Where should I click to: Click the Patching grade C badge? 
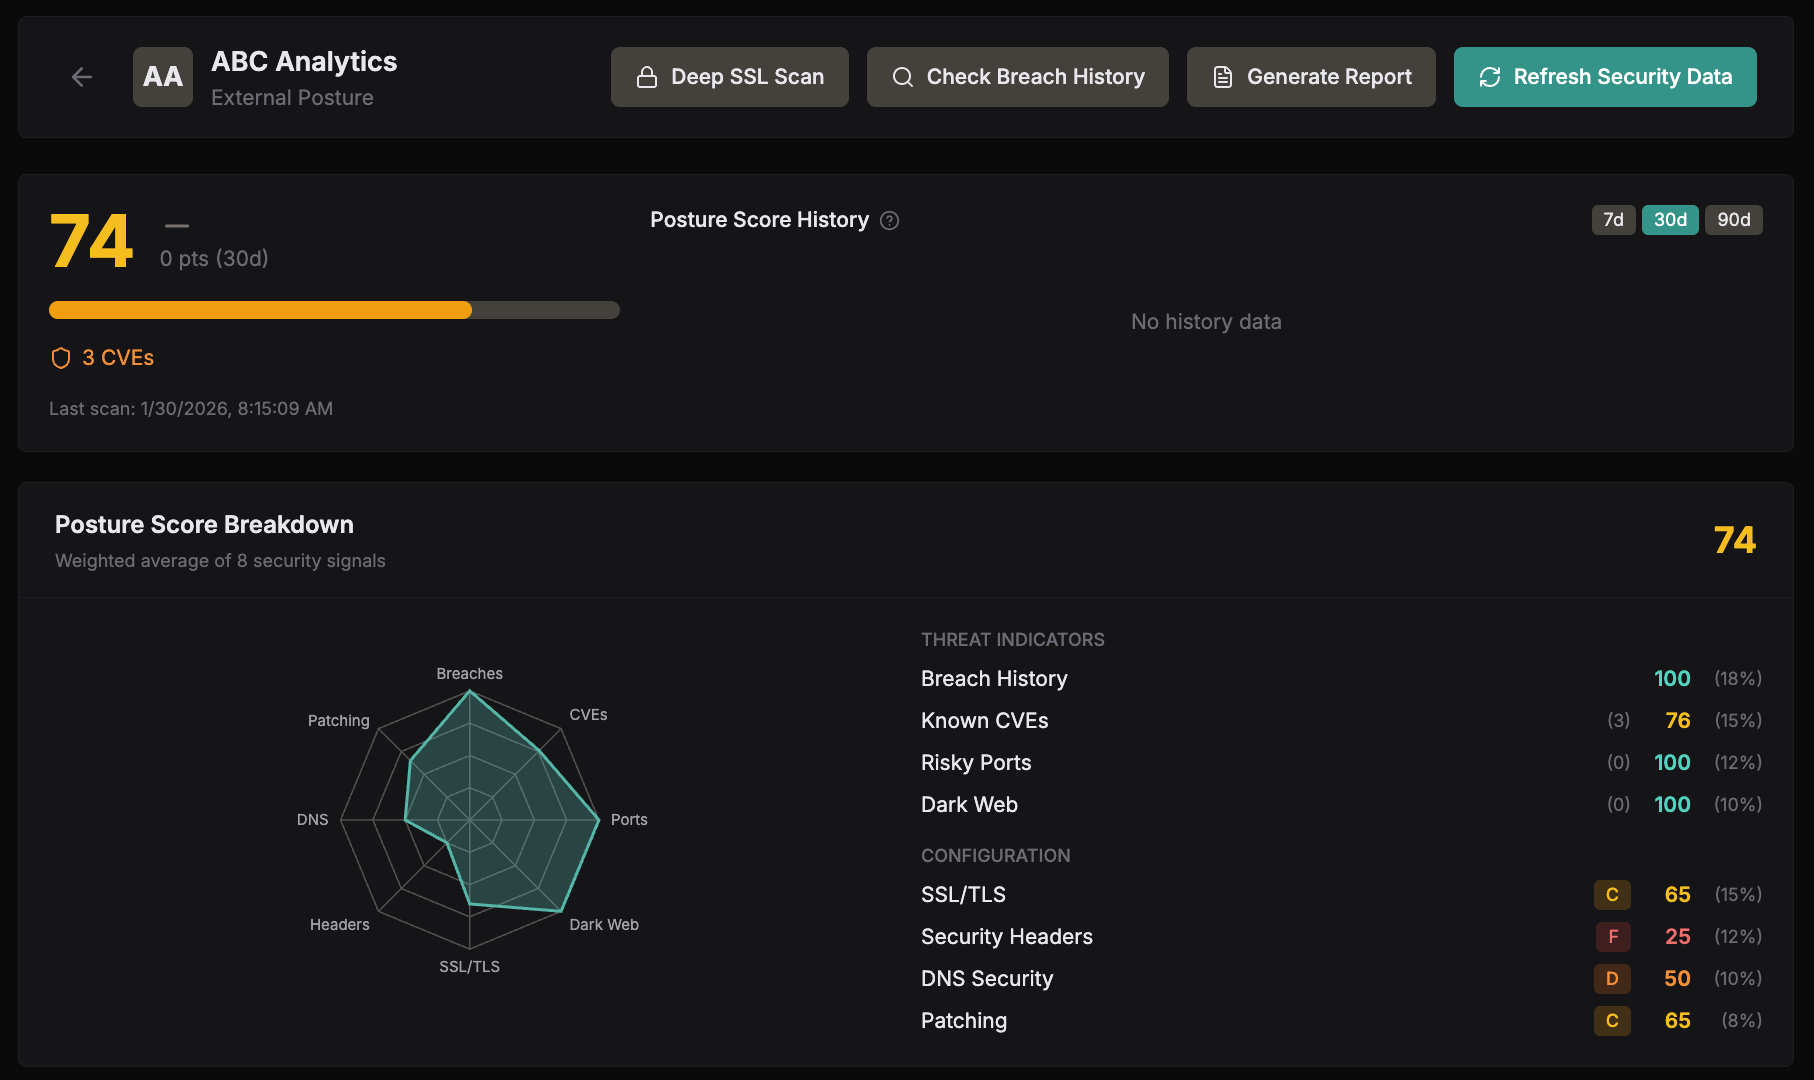point(1611,1021)
